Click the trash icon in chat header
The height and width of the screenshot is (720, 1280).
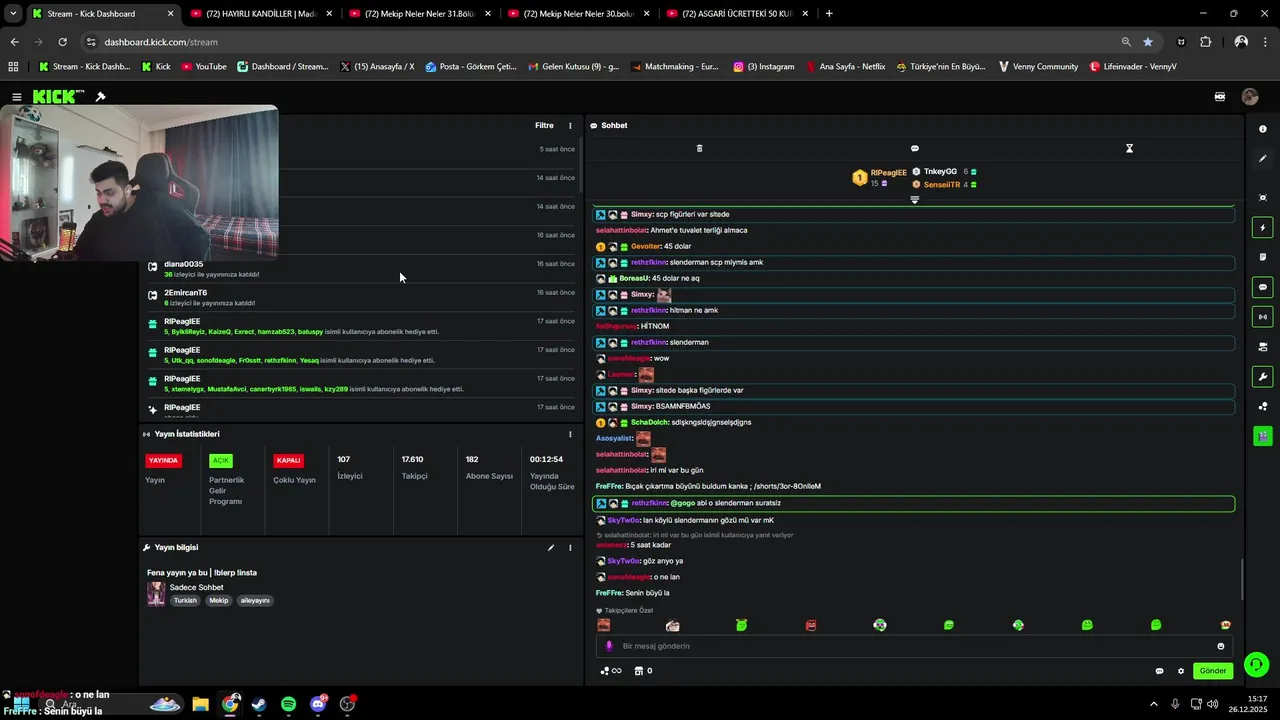pos(699,148)
